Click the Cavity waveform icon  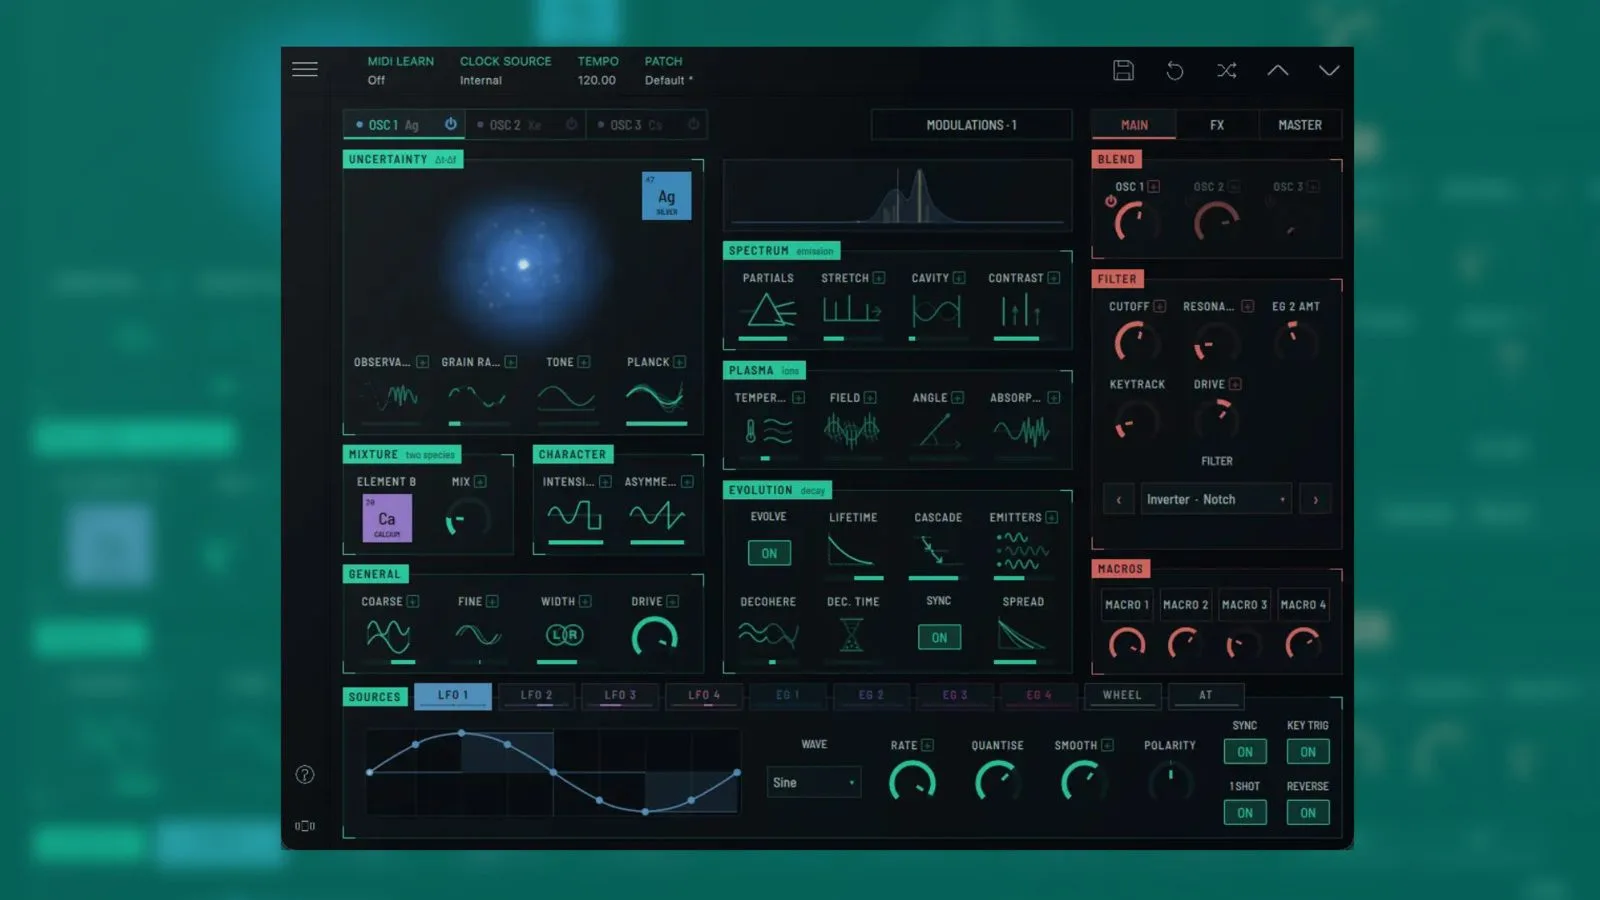[x=936, y=310]
